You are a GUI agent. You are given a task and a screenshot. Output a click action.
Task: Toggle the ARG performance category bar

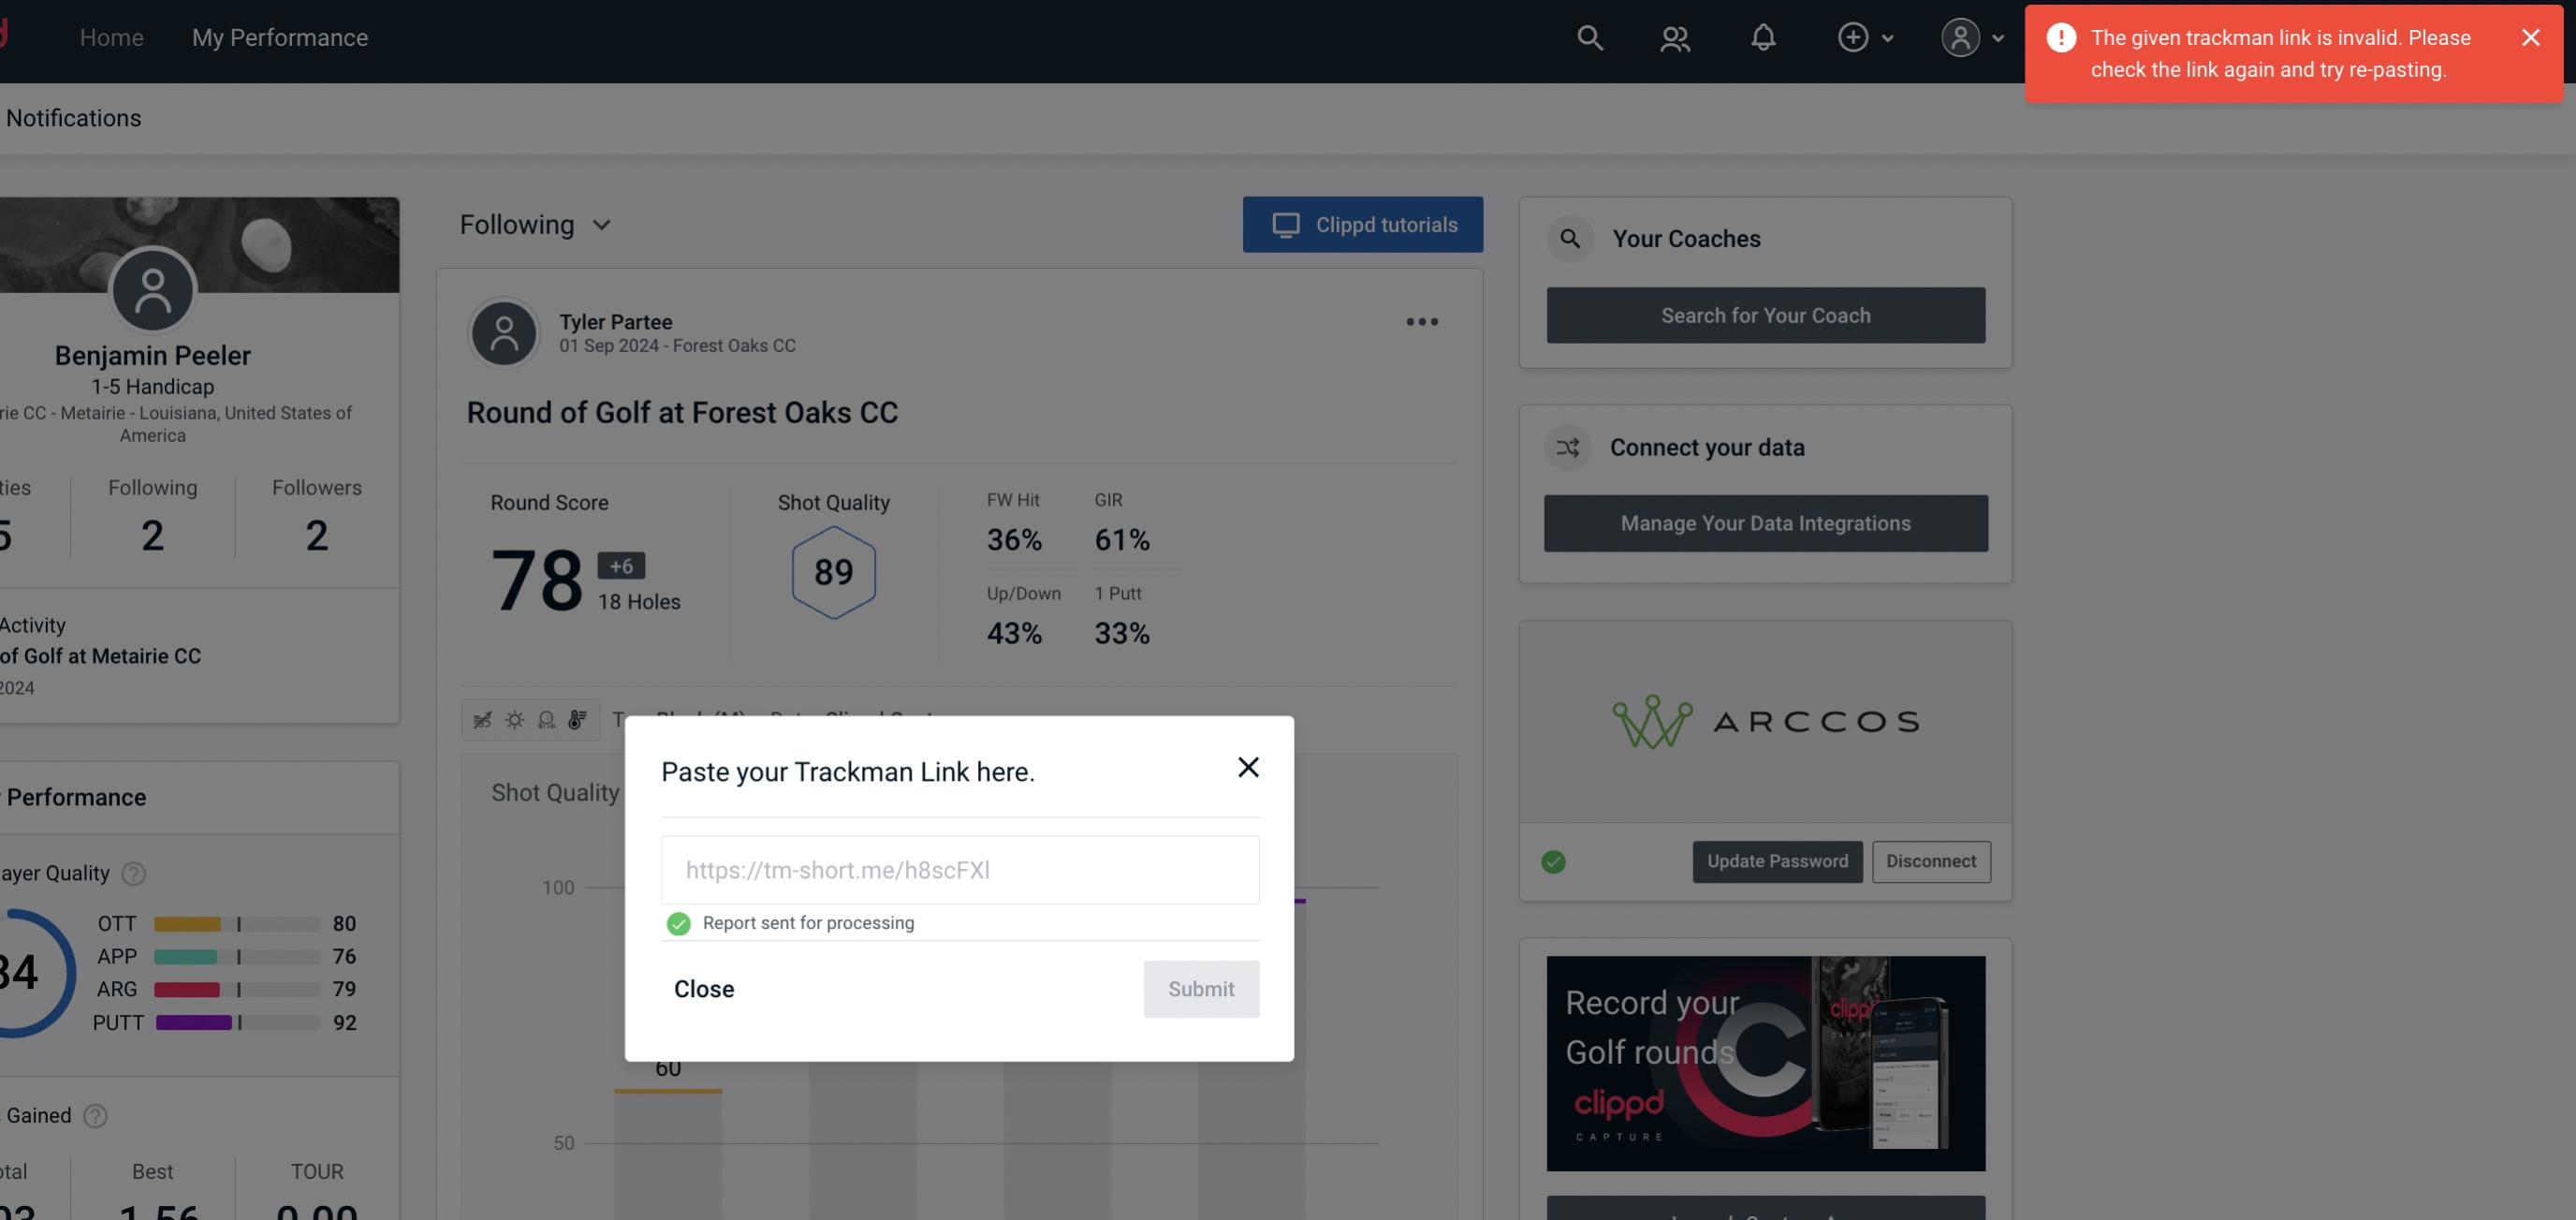(x=237, y=988)
